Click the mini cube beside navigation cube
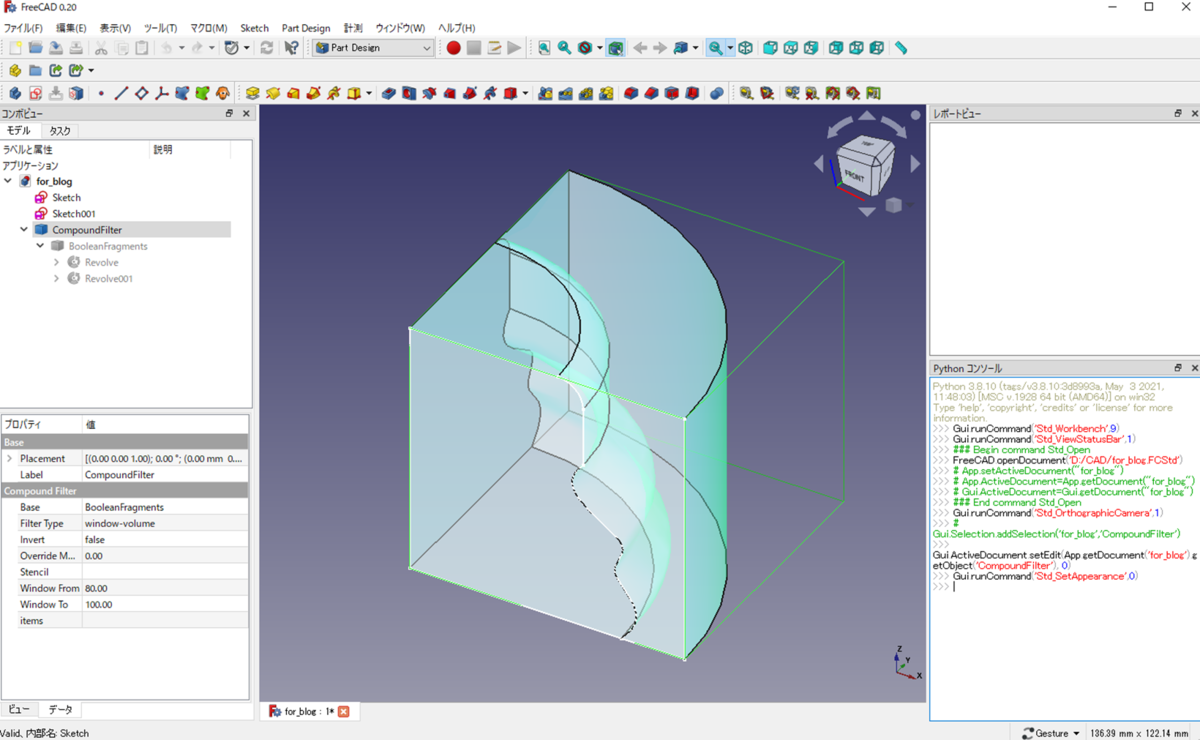Image resolution: width=1200 pixels, height=740 pixels. pyautogui.click(x=894, y=205)
